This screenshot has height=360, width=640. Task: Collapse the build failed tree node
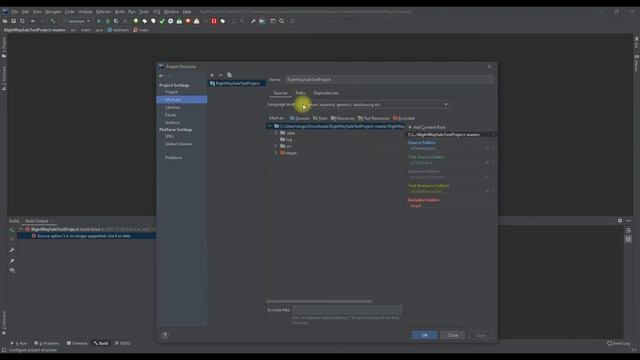coord(21,229)
